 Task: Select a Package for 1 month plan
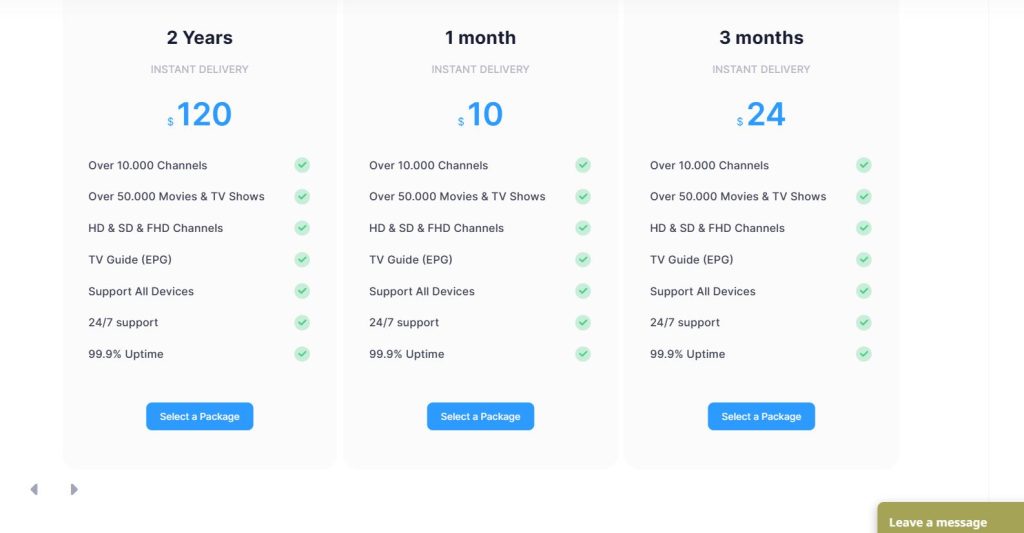480,416
